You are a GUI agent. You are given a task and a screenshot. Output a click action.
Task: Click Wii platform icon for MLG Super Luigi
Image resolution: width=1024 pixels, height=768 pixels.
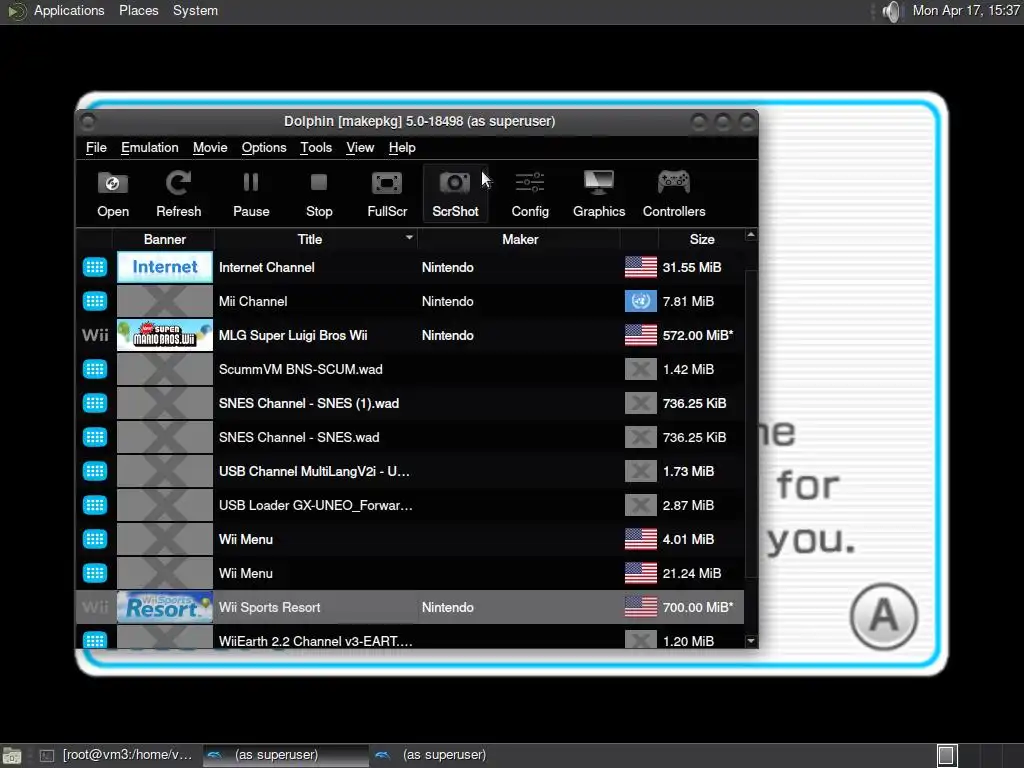coord(95,335)
